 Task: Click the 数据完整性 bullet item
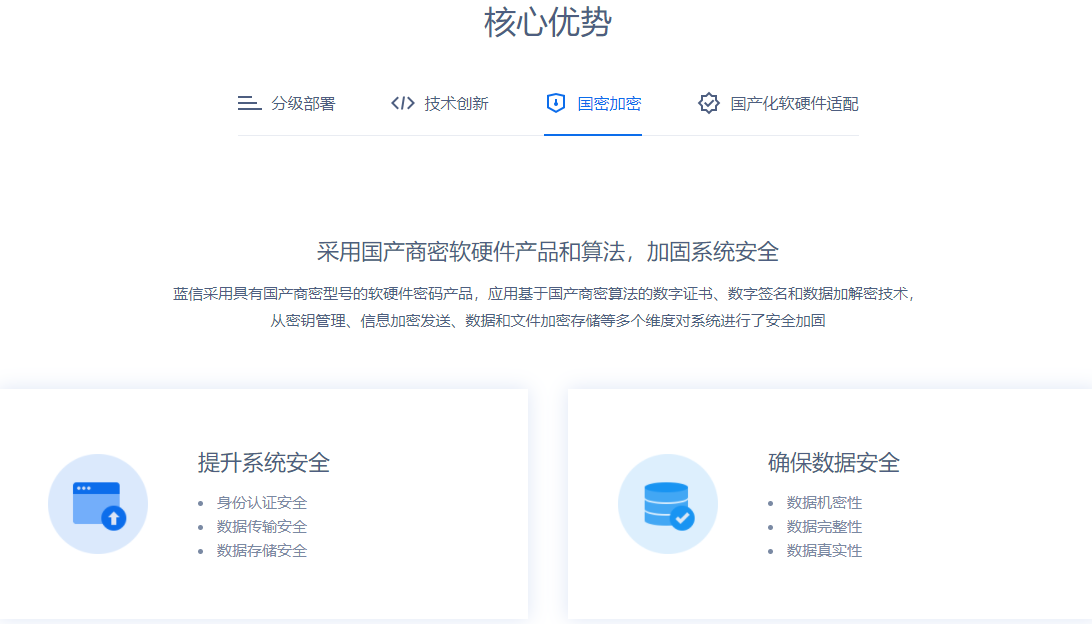824,527
